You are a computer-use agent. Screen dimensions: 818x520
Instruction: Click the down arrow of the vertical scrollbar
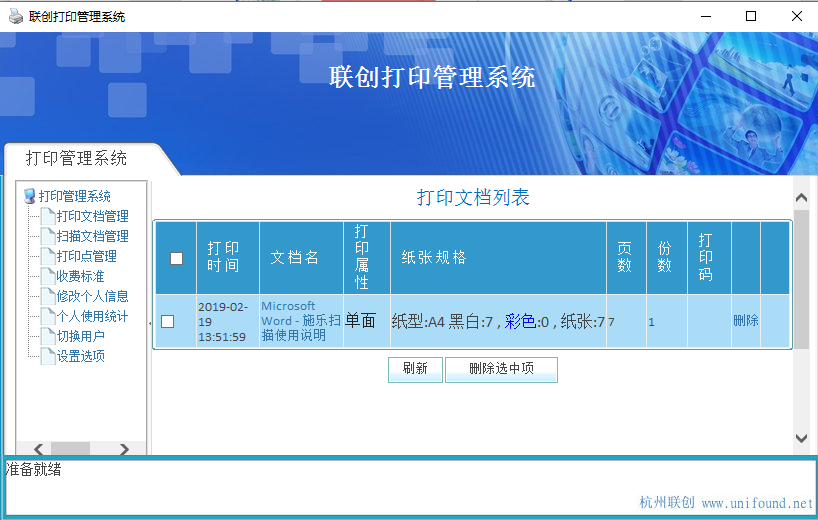[x=800, y=438]
